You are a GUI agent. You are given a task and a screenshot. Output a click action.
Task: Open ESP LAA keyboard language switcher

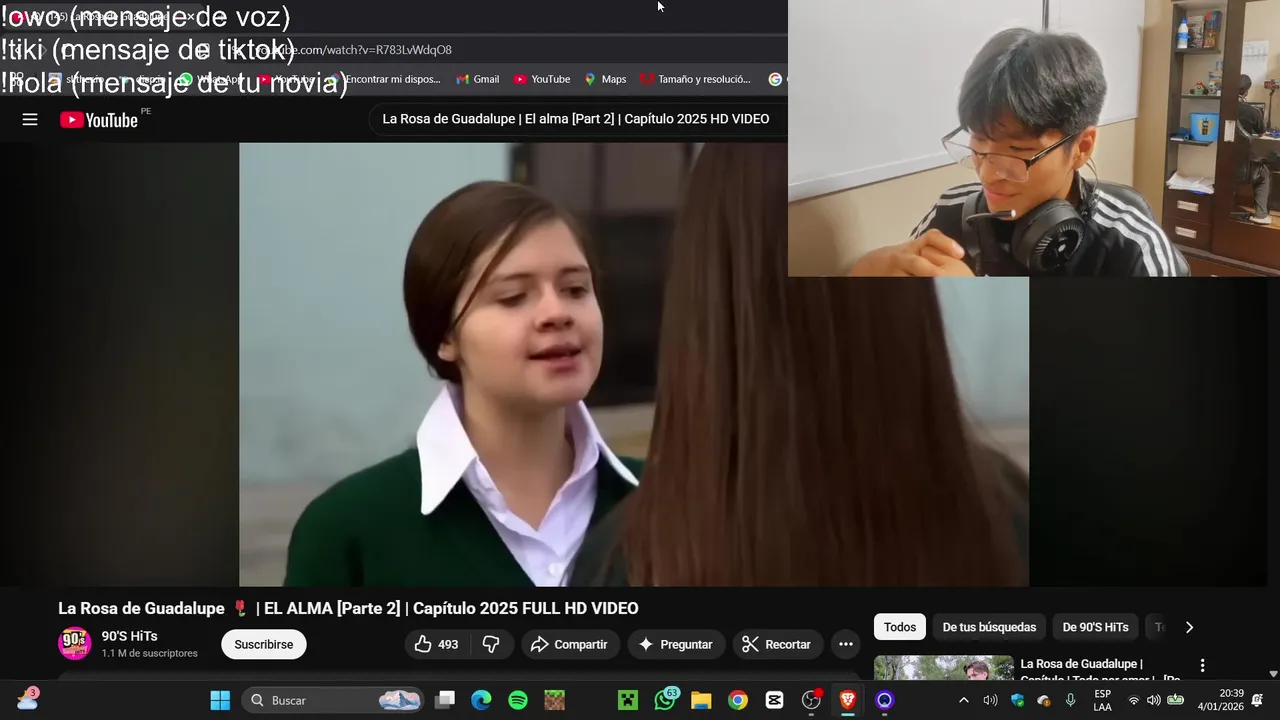pyautogui.click(x=1102, y=700)
